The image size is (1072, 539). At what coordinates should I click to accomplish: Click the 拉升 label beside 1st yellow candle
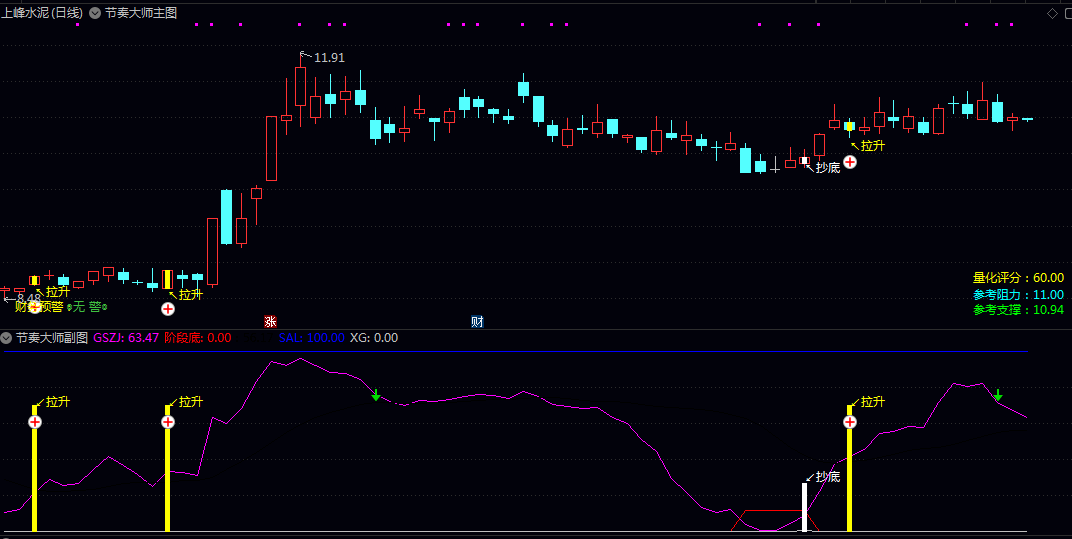point(58,292)
